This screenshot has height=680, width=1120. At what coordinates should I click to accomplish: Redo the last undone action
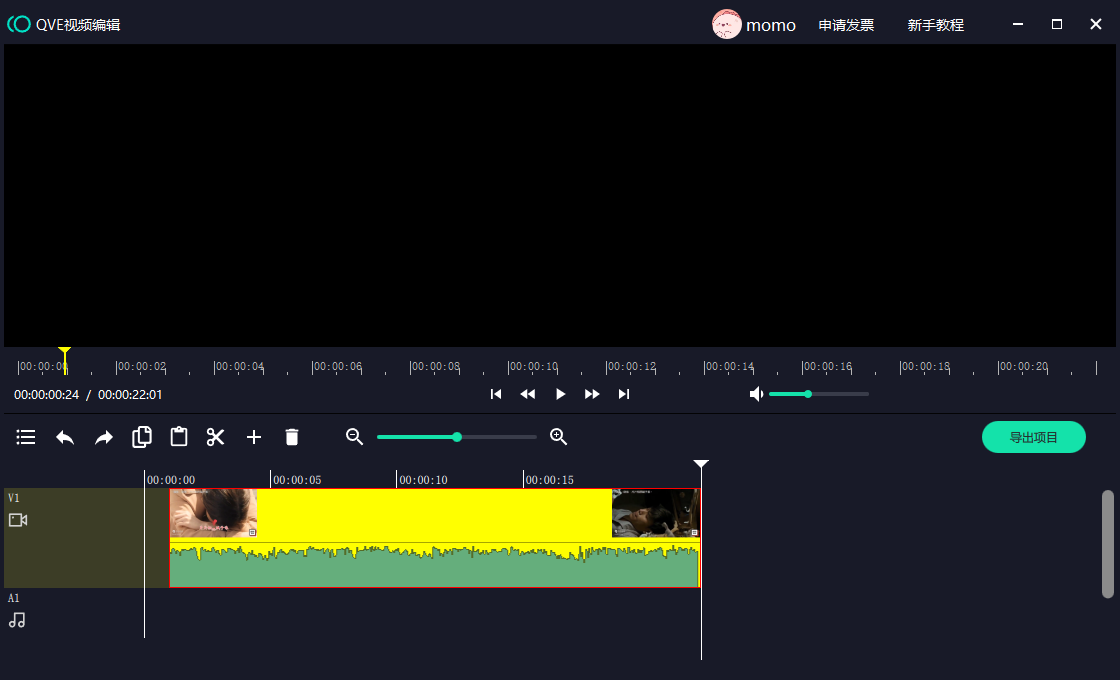coord(104,437)
